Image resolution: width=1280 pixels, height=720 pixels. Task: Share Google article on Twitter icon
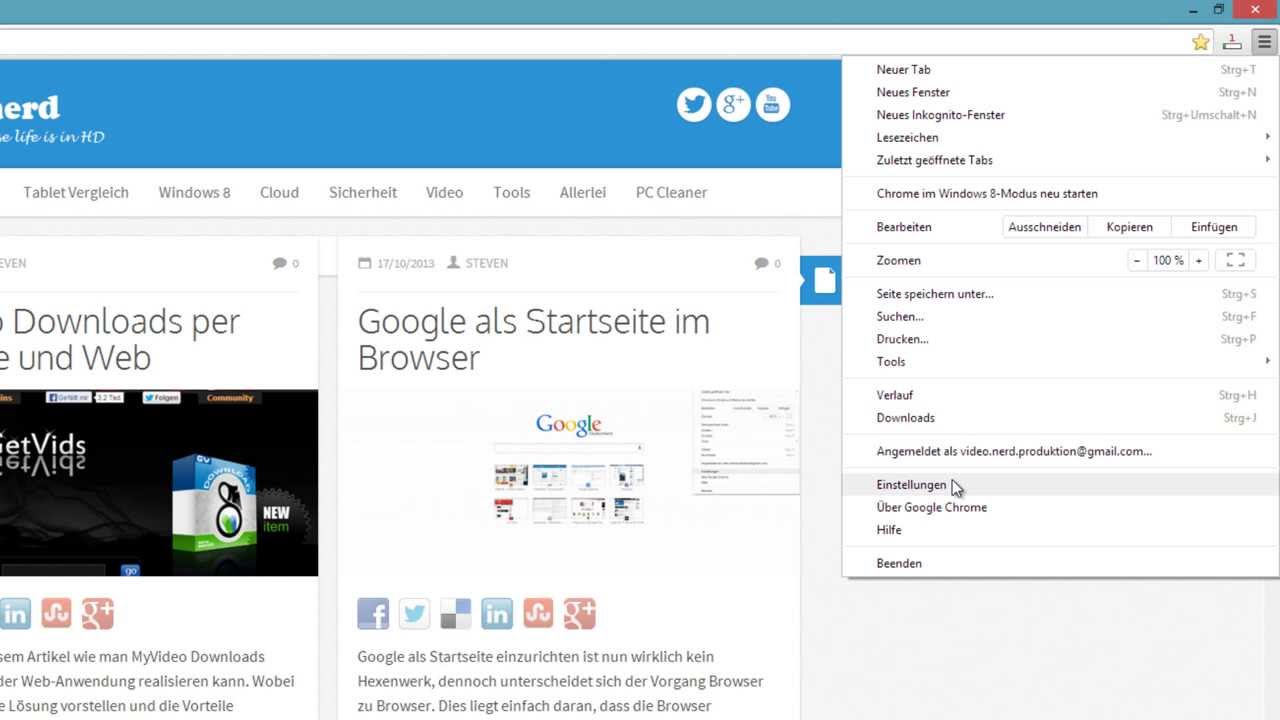tap(414, 613)
